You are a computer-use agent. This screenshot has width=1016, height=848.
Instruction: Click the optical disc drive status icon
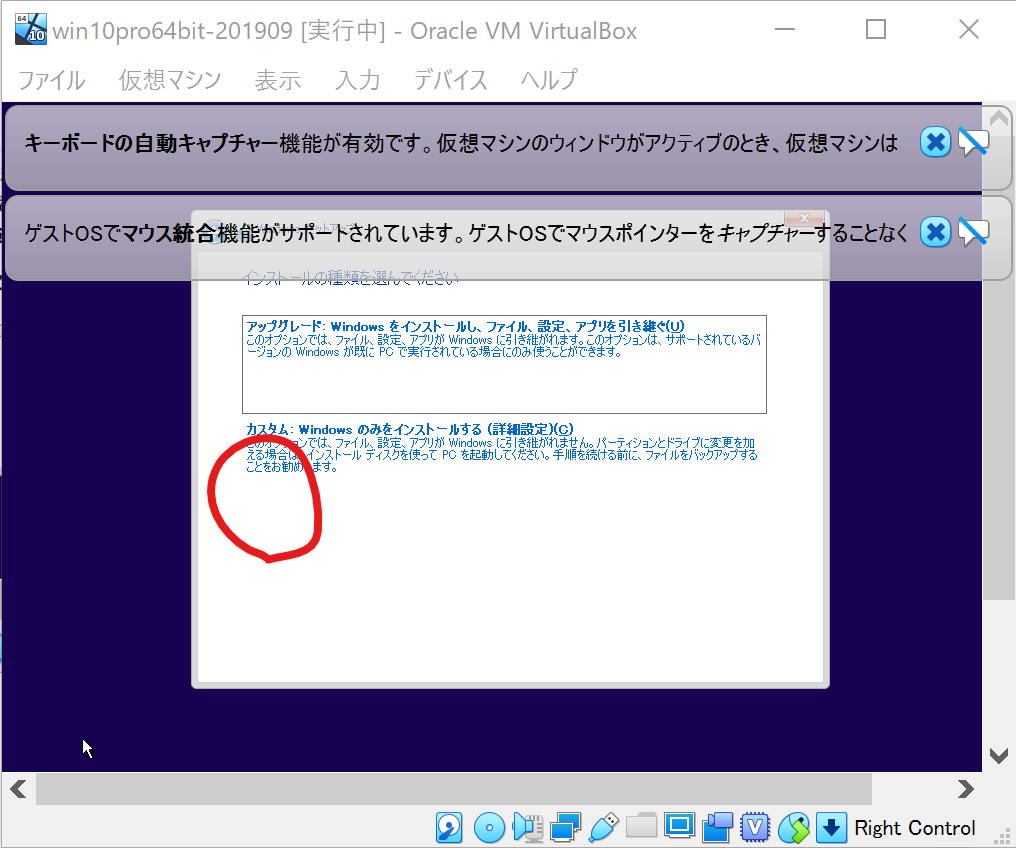coord(489,827)
